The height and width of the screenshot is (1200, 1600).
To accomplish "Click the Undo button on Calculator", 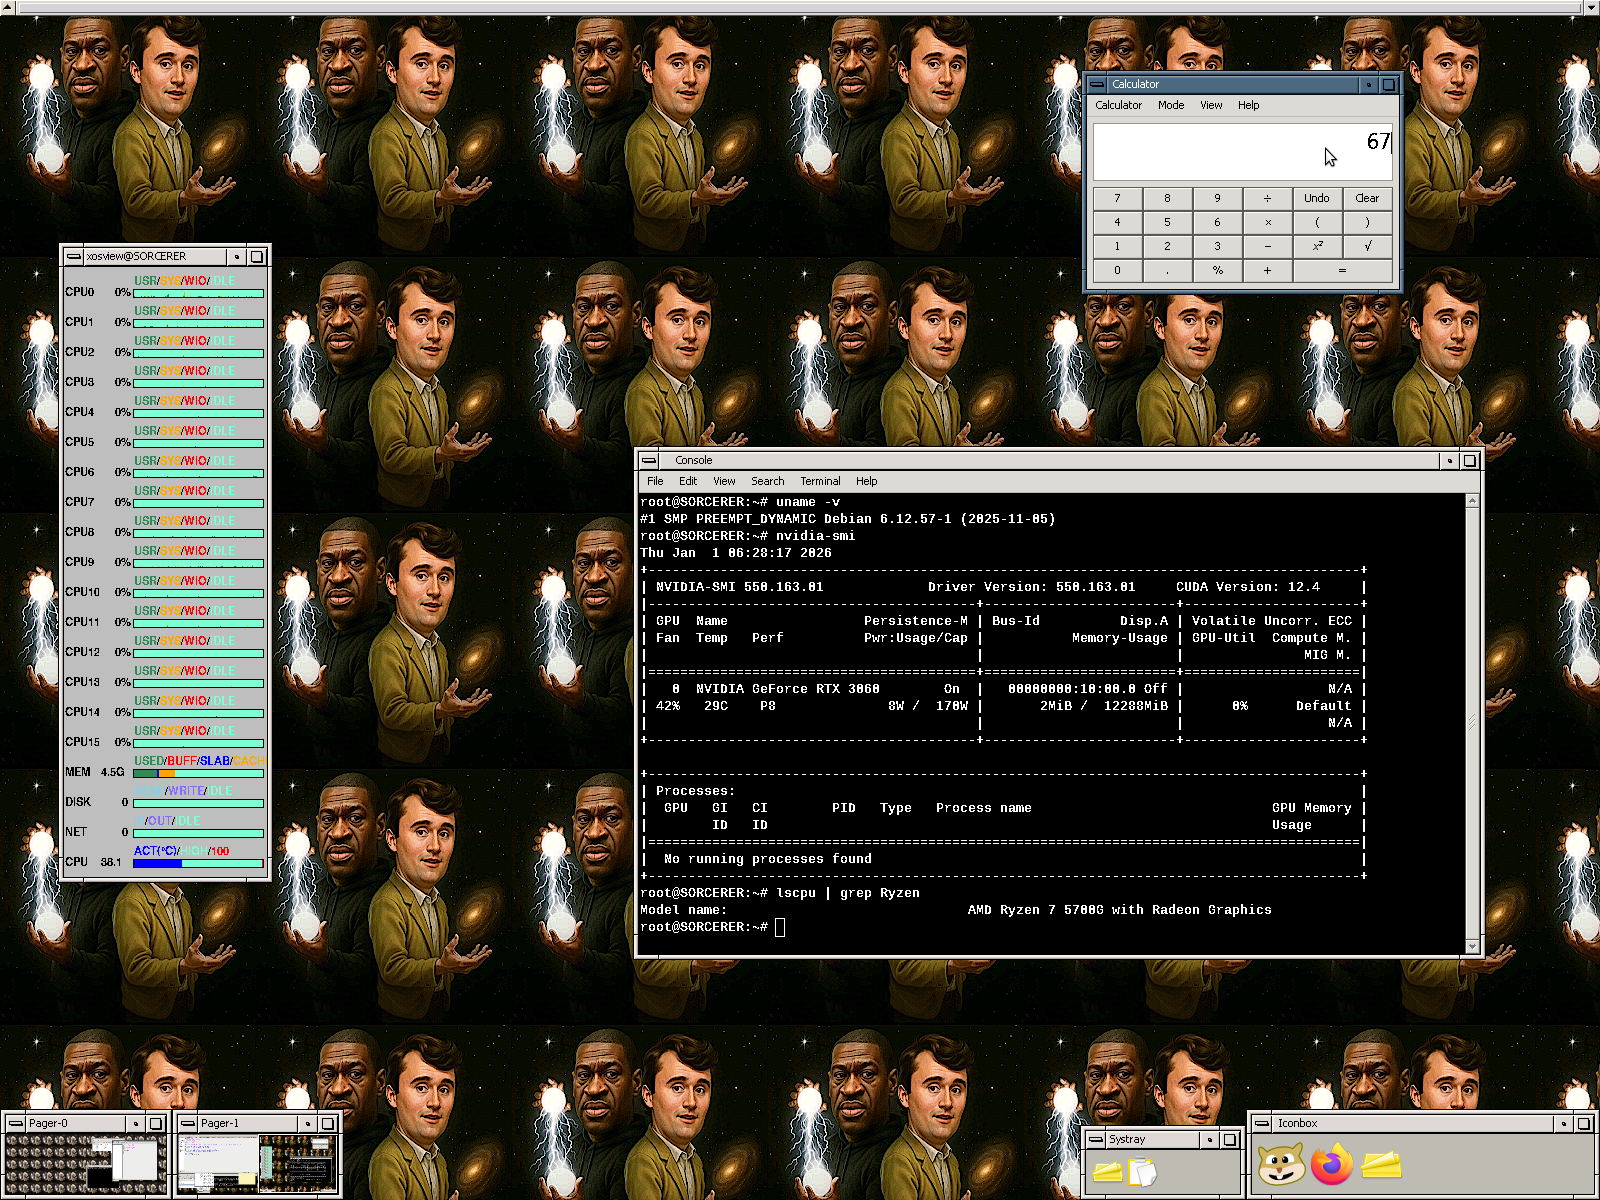I will pyautogui.click(x=1317, y=198).
